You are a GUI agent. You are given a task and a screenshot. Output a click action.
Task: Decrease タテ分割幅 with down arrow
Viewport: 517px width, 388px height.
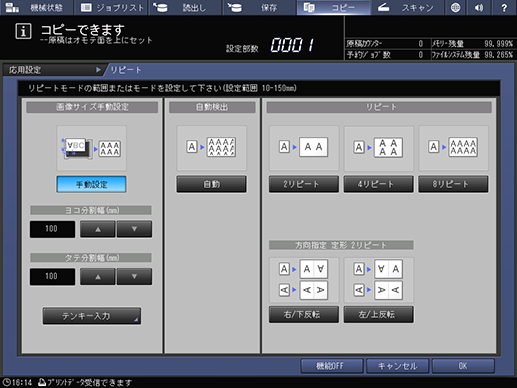(x=134, y=276)
